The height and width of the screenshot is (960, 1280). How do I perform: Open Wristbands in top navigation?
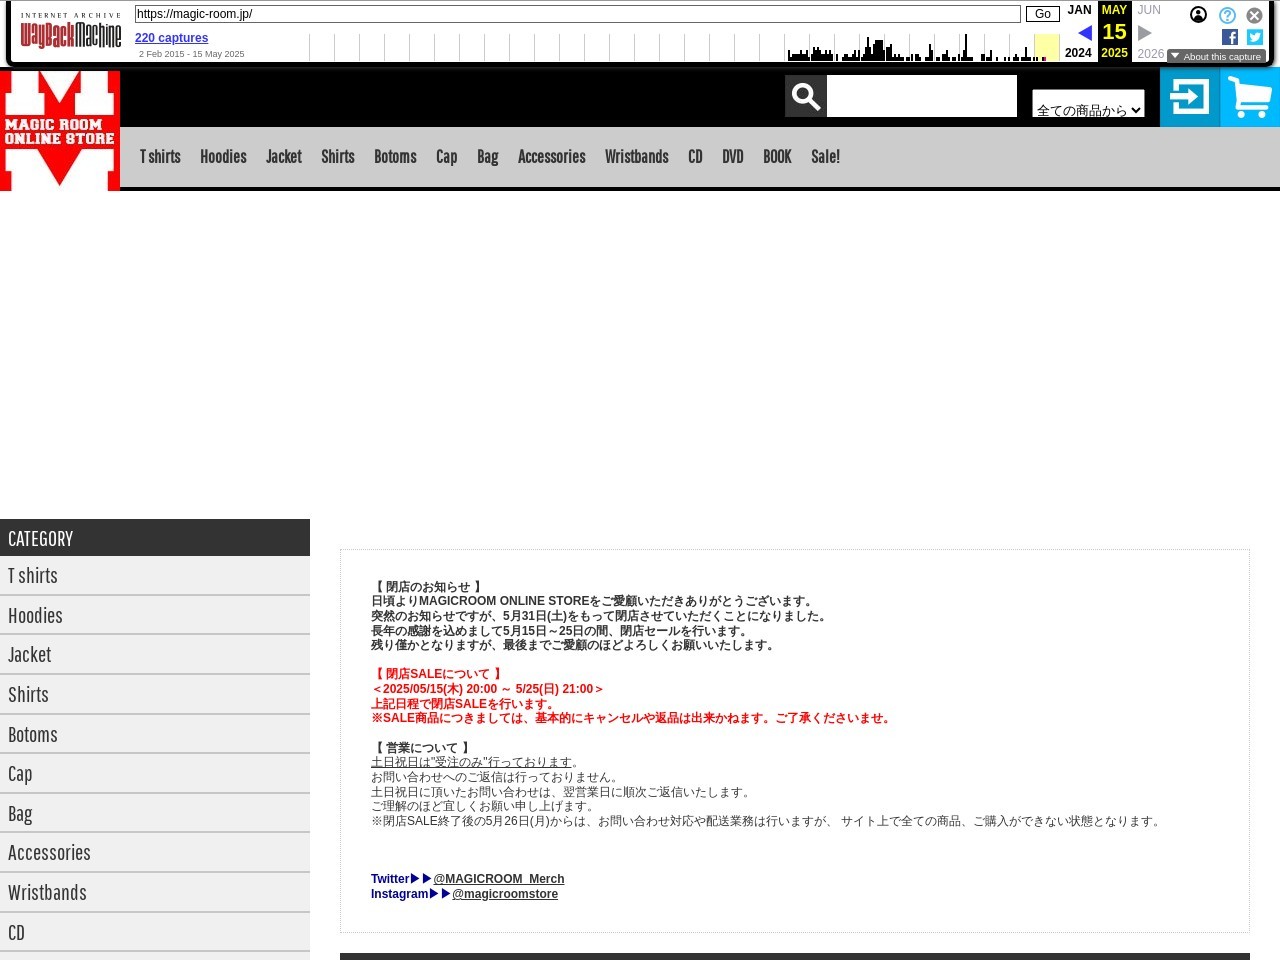click(636, 157)
